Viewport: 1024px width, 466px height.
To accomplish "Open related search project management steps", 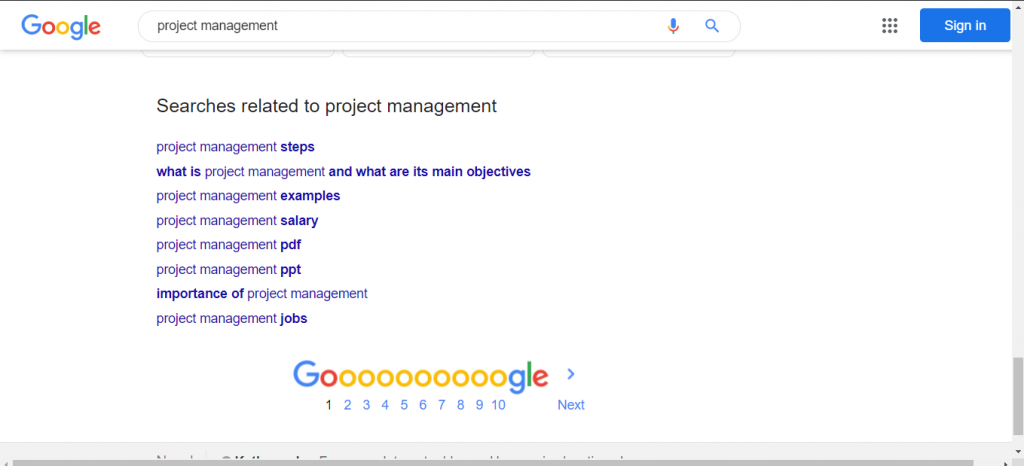I will click(x=235, y=147).
